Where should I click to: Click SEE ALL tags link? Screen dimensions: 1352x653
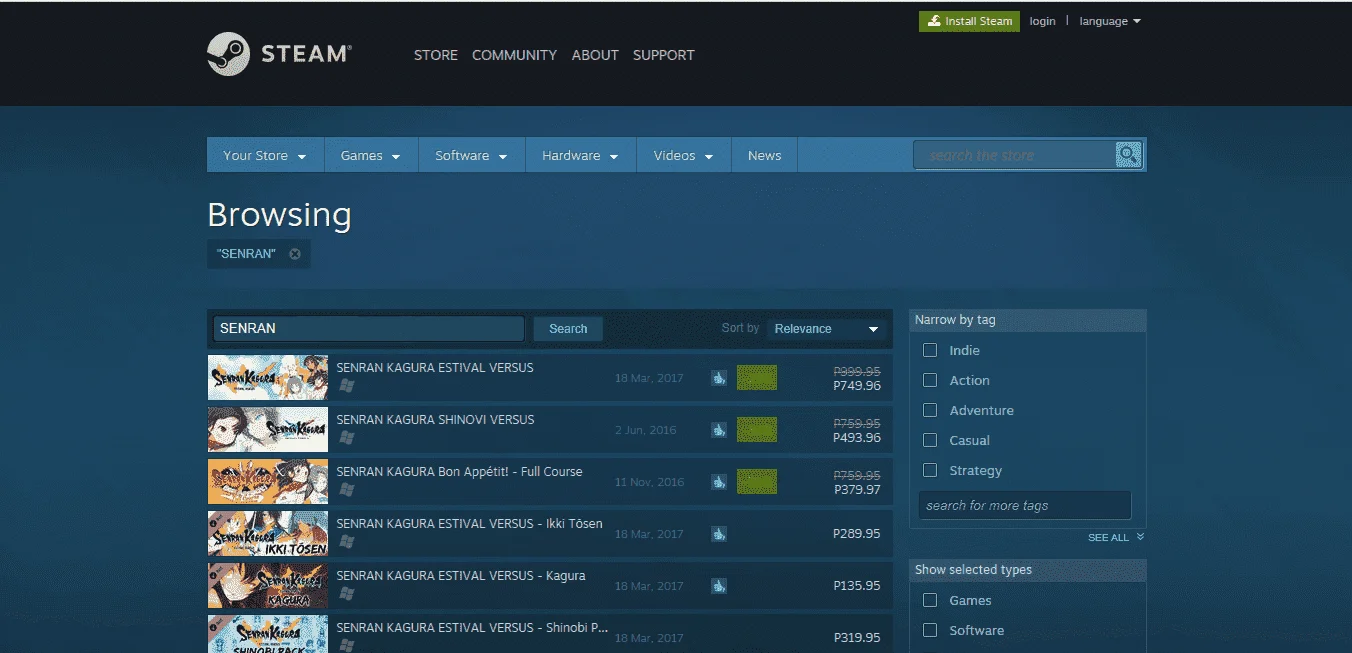(1108, 538)
